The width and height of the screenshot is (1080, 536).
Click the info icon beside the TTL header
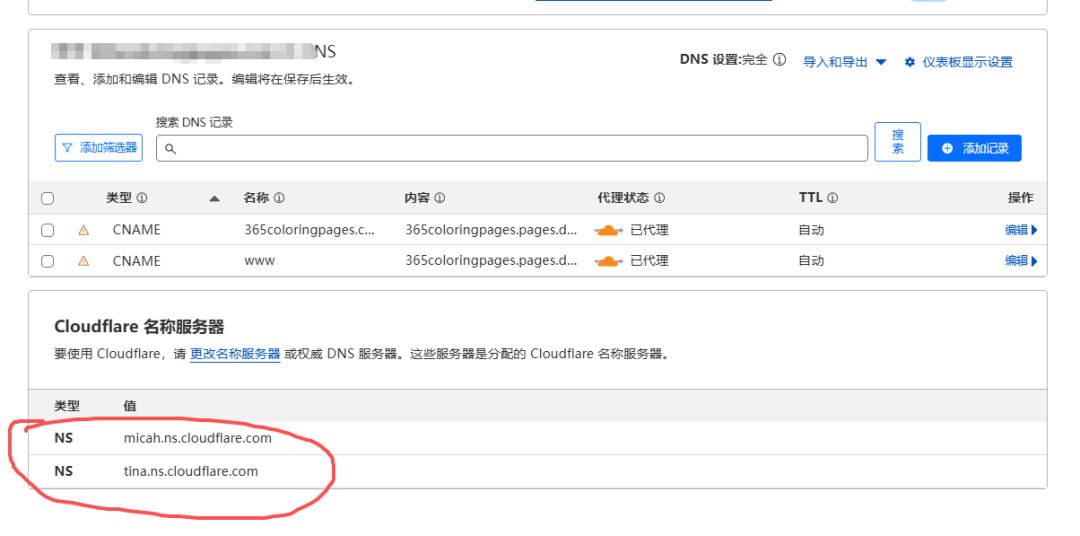(832, 198)
